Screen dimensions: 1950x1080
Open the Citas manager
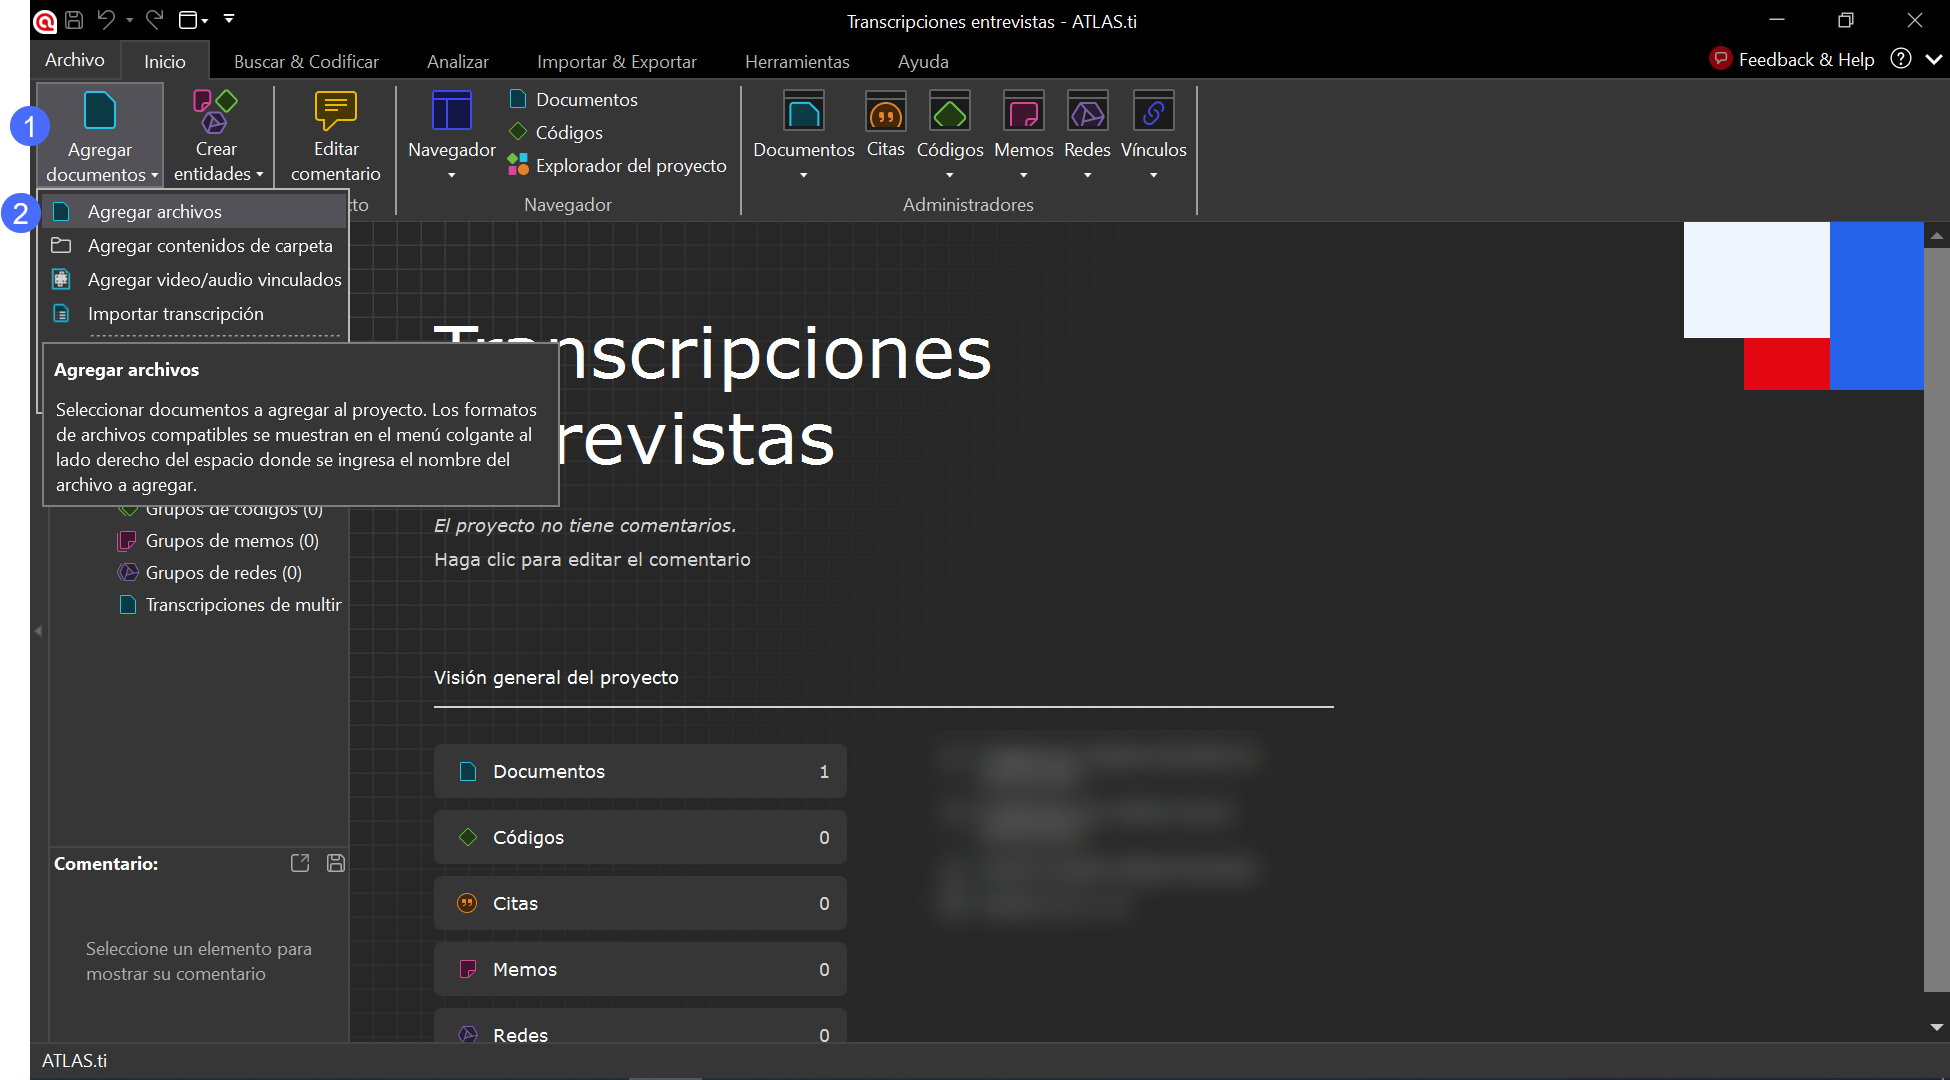tap(885, 125)
